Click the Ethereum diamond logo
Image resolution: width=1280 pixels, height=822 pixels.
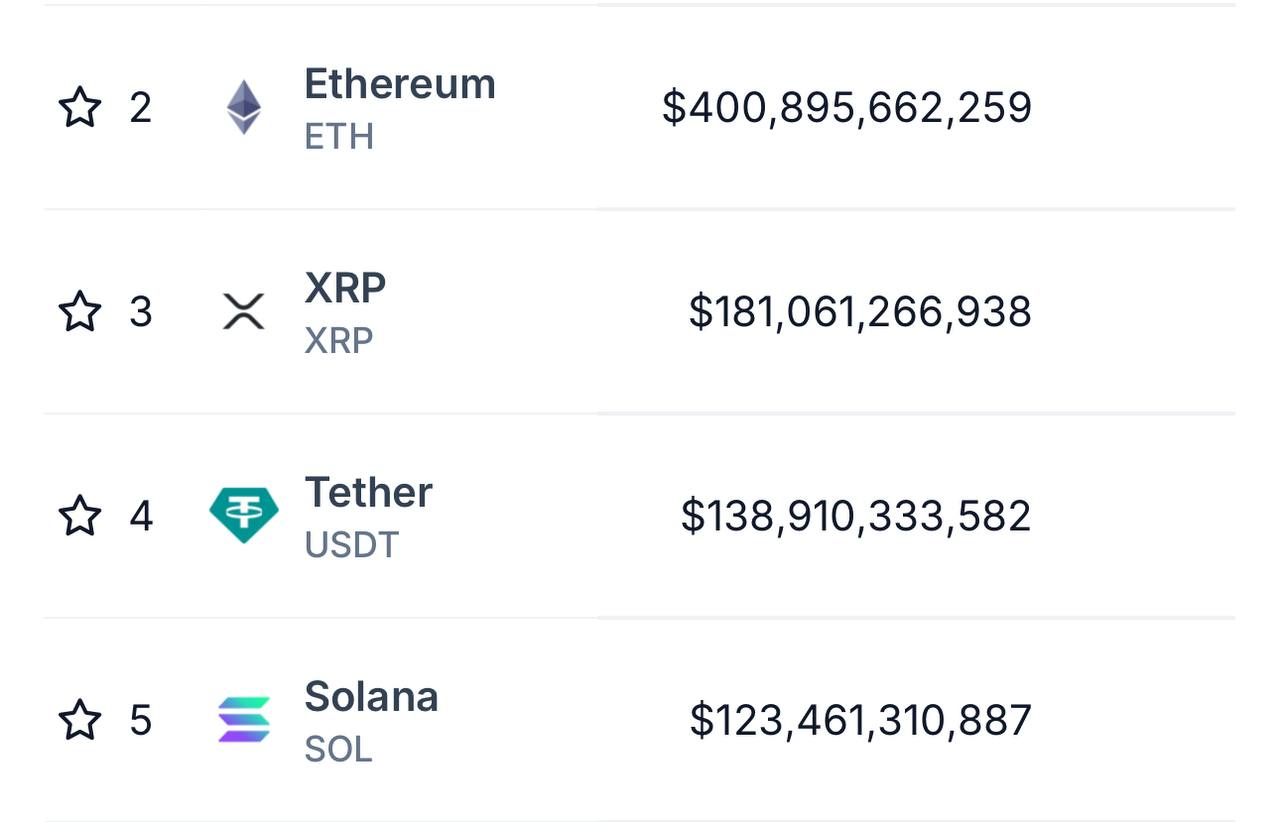243,106
